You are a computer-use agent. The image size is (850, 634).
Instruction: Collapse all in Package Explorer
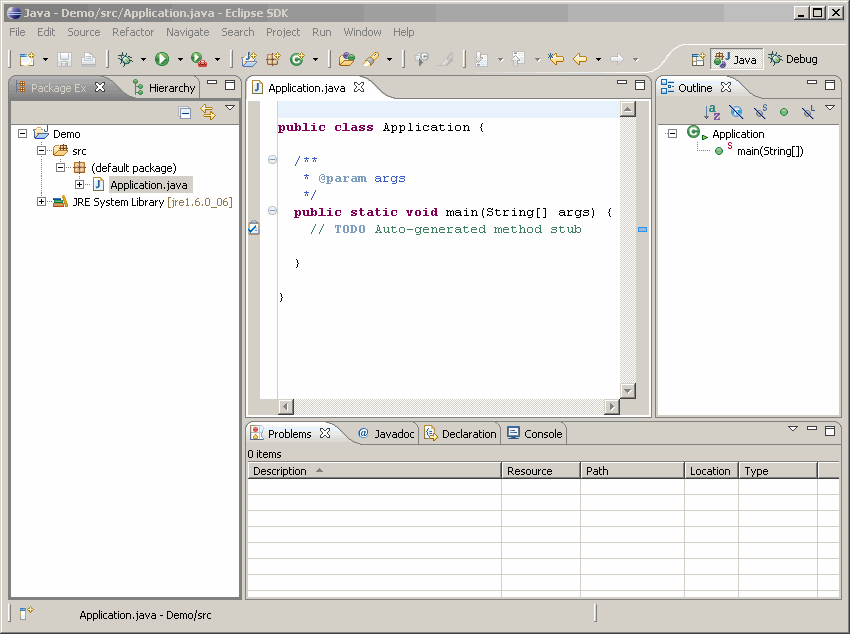coord(185,113)
